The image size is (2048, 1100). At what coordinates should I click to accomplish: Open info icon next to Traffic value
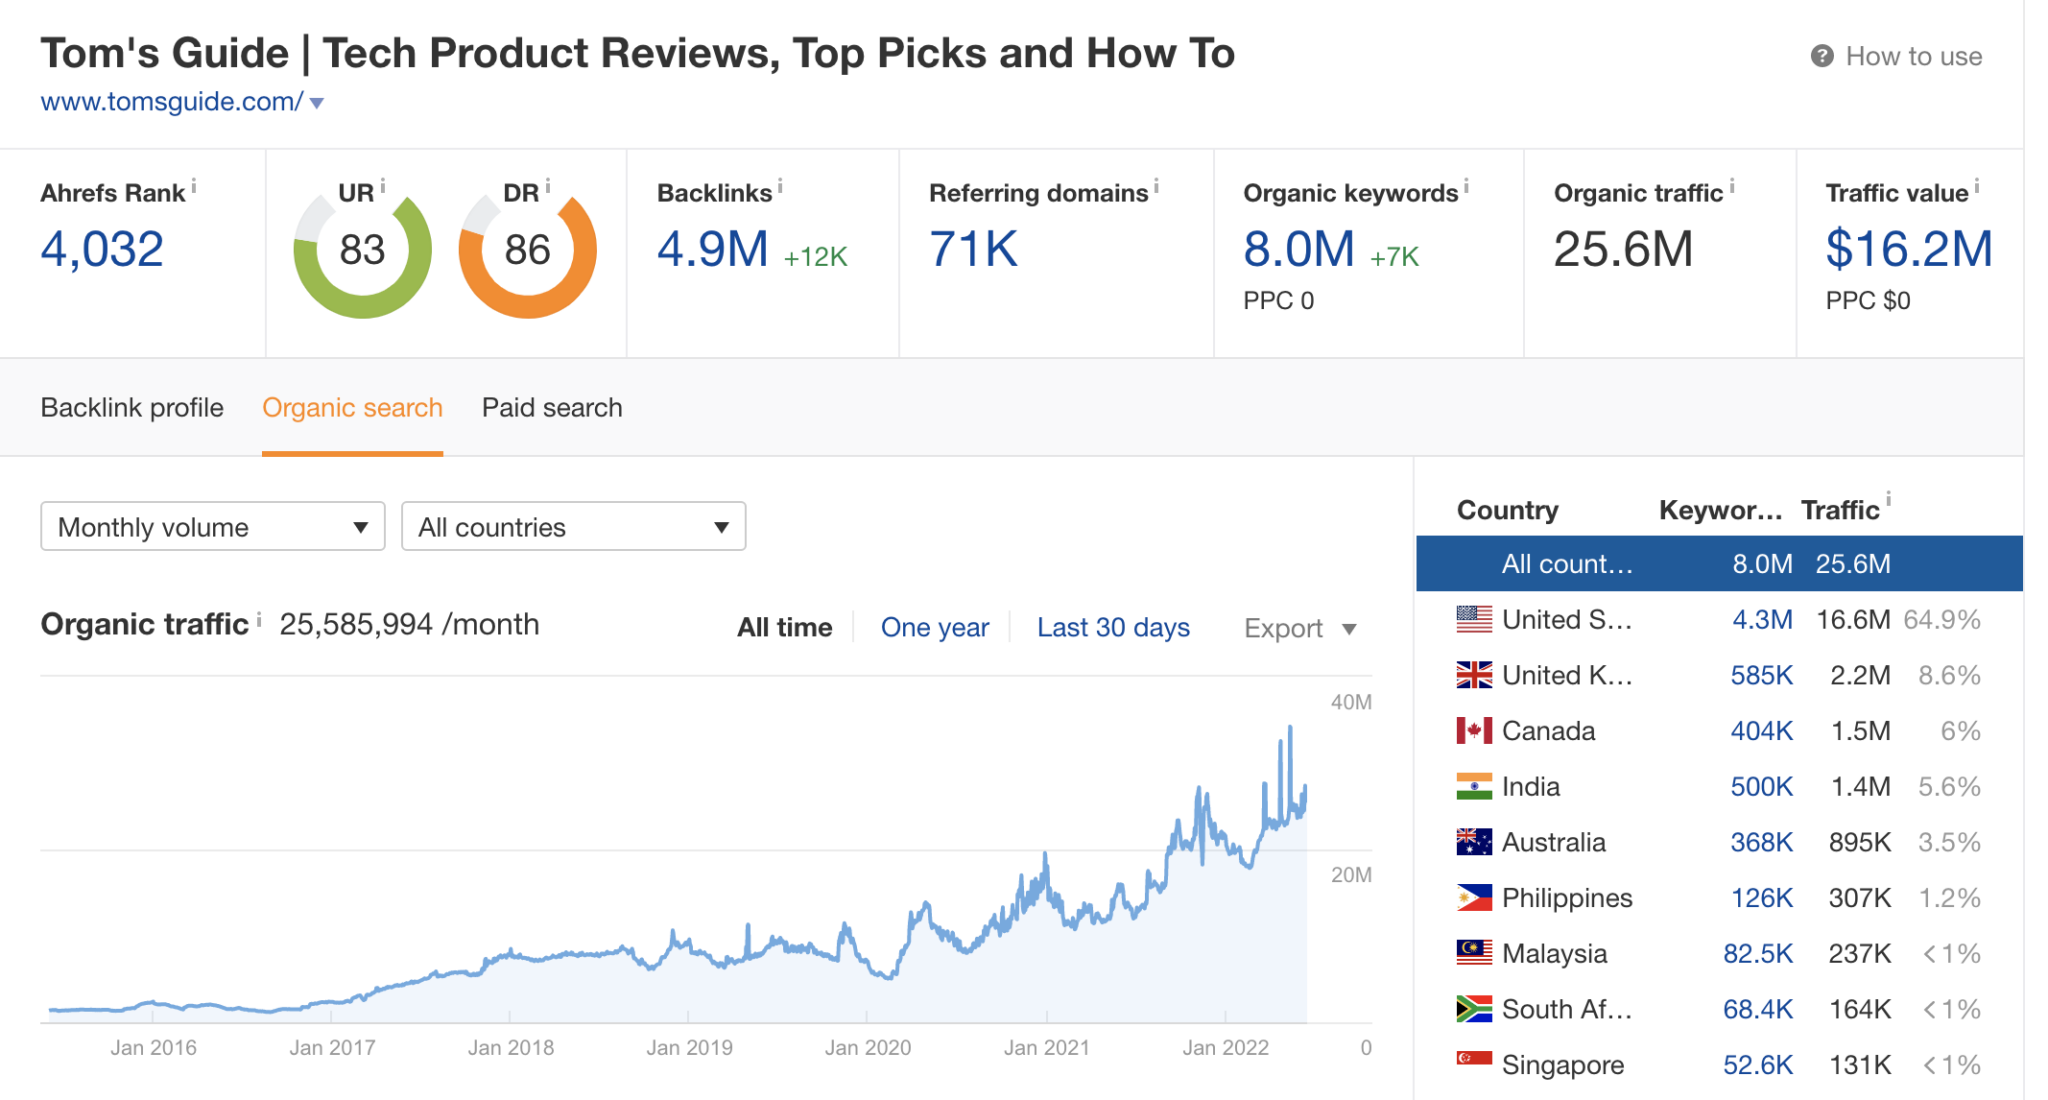coord(1976,186)
